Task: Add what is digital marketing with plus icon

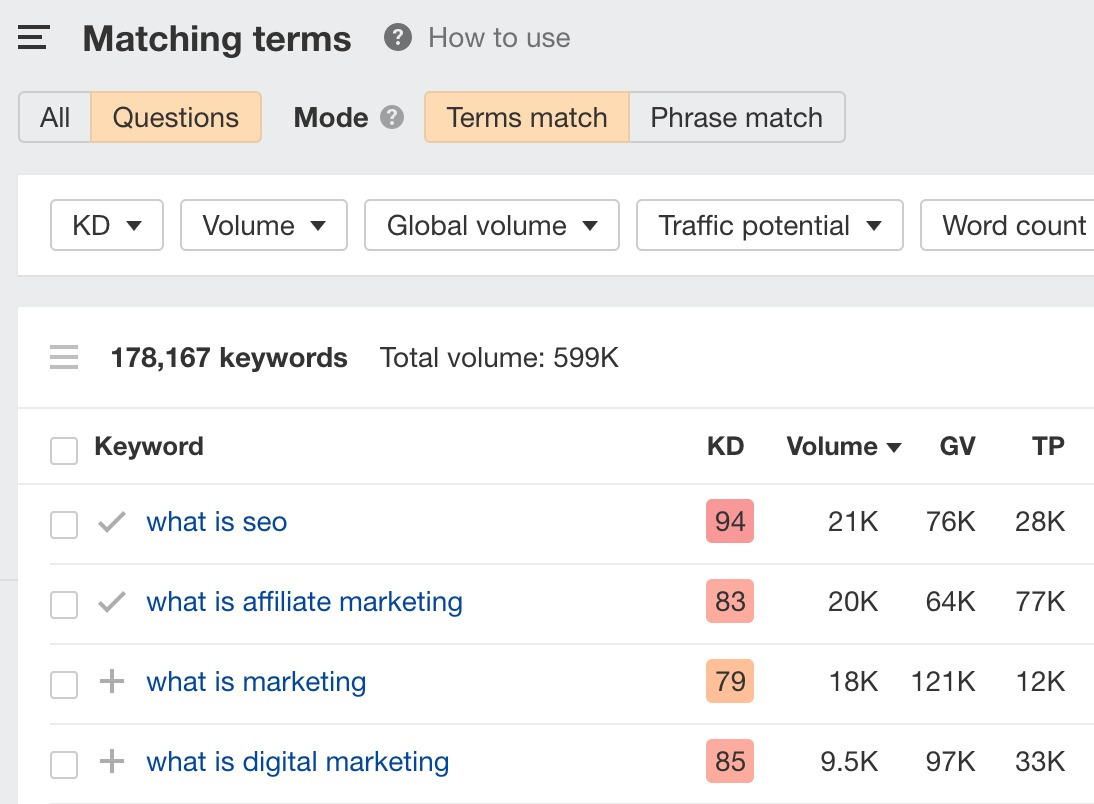Action: [112, 762]
